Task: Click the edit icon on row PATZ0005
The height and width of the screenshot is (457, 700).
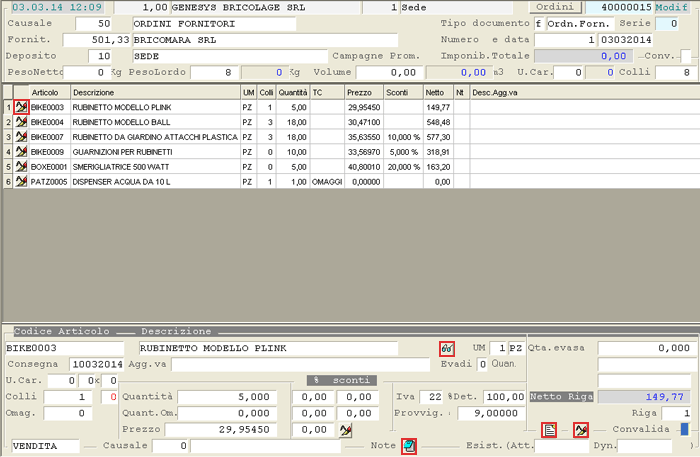Action: click(x=21, y=181)
